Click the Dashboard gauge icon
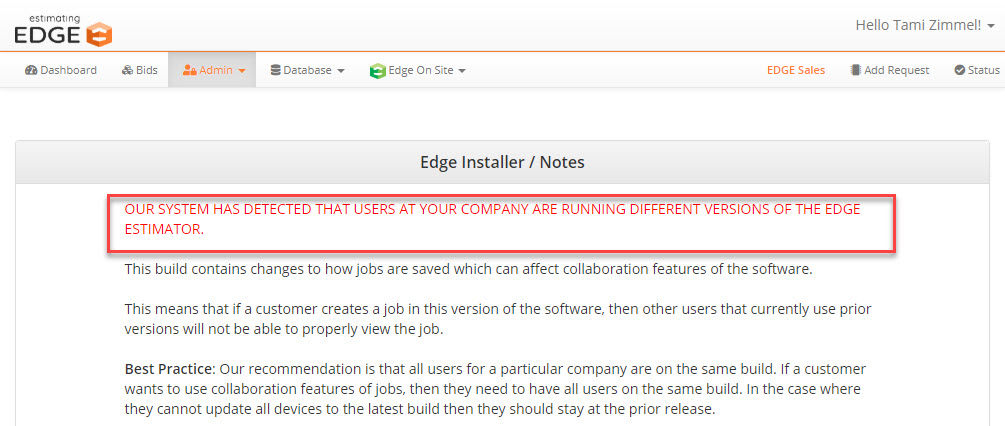The height and width of the screenshot is (426, 1005). (x=31, y=70)
